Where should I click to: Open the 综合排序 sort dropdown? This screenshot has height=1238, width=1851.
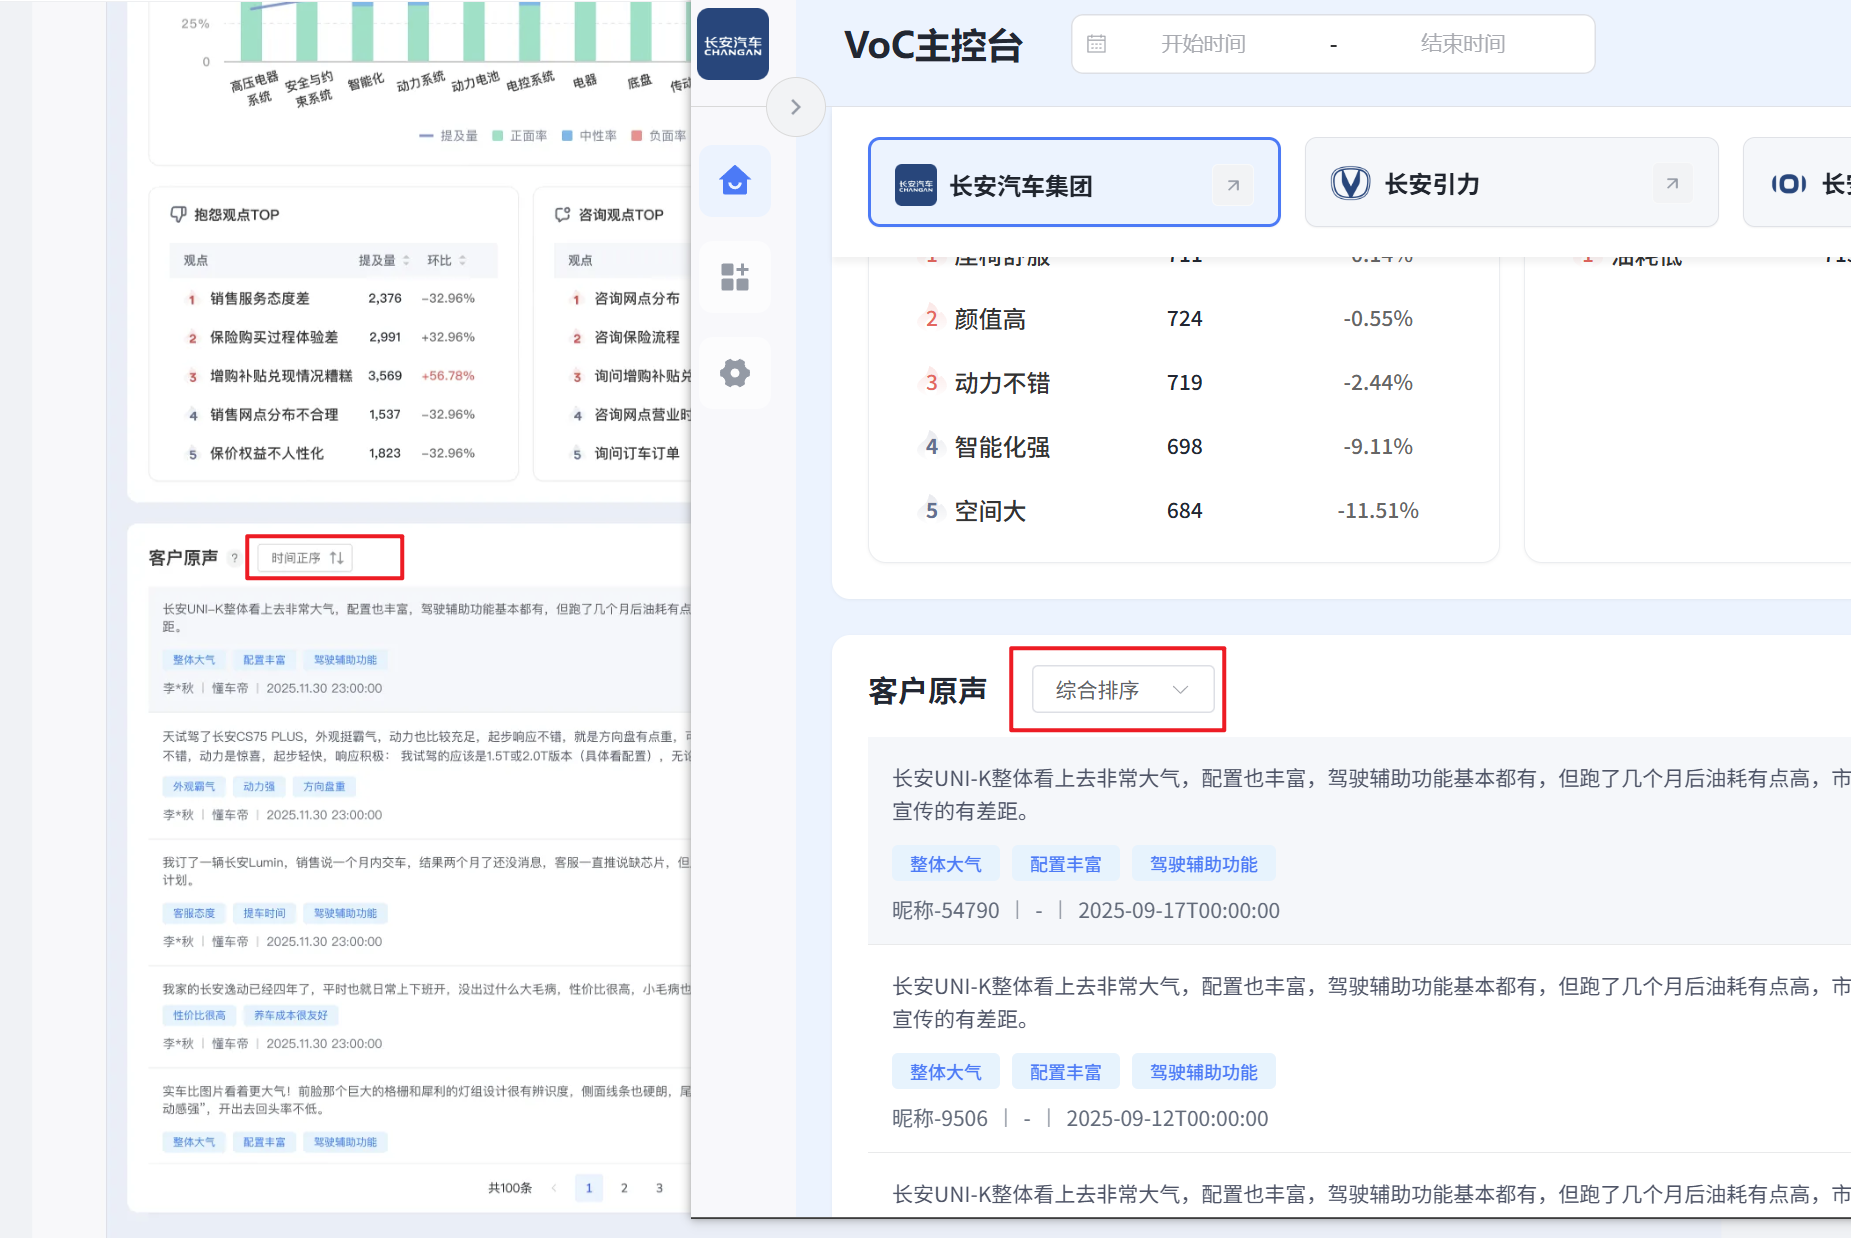click(1122, 690)
